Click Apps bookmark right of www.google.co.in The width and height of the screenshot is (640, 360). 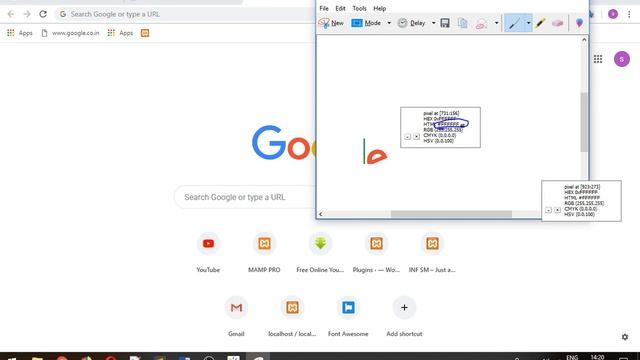tap(120, 33)
